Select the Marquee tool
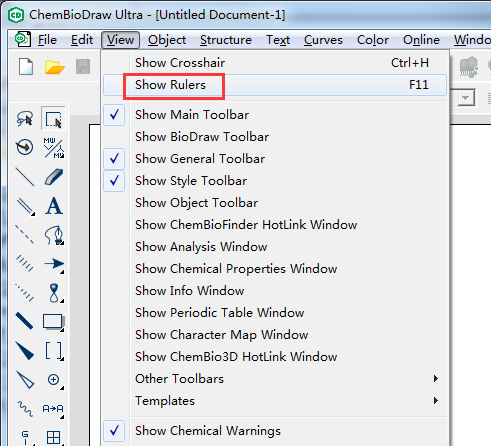Viewport: 491px width, 446px height. 53,118
